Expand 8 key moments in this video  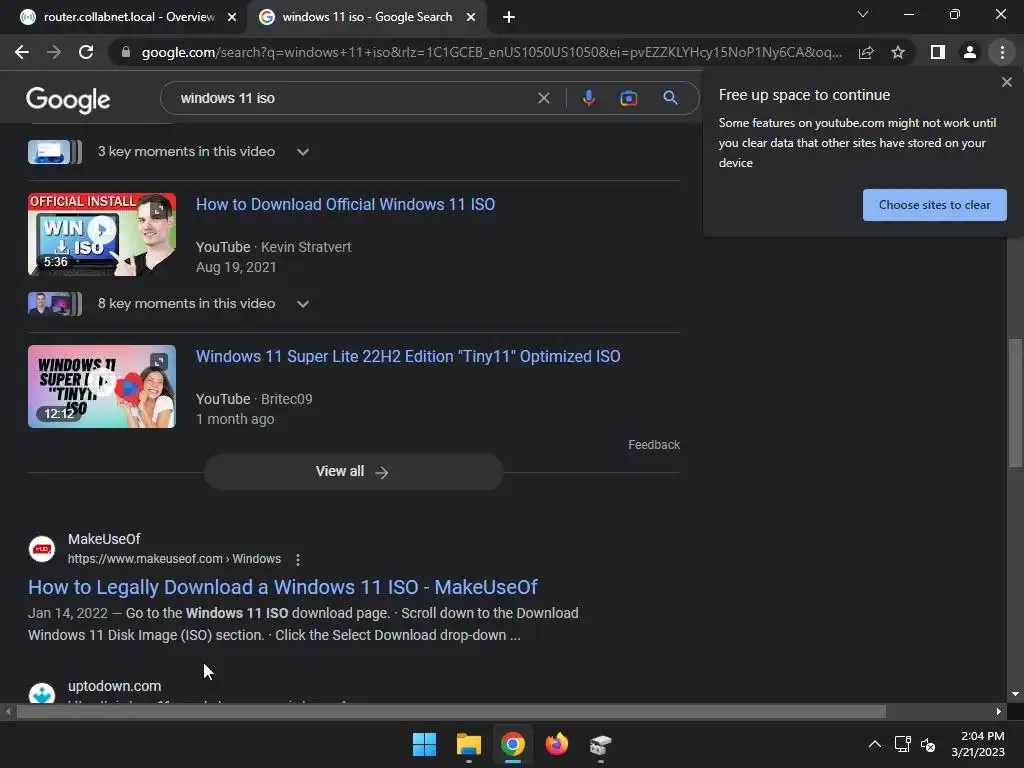click(x=303, y=304)
